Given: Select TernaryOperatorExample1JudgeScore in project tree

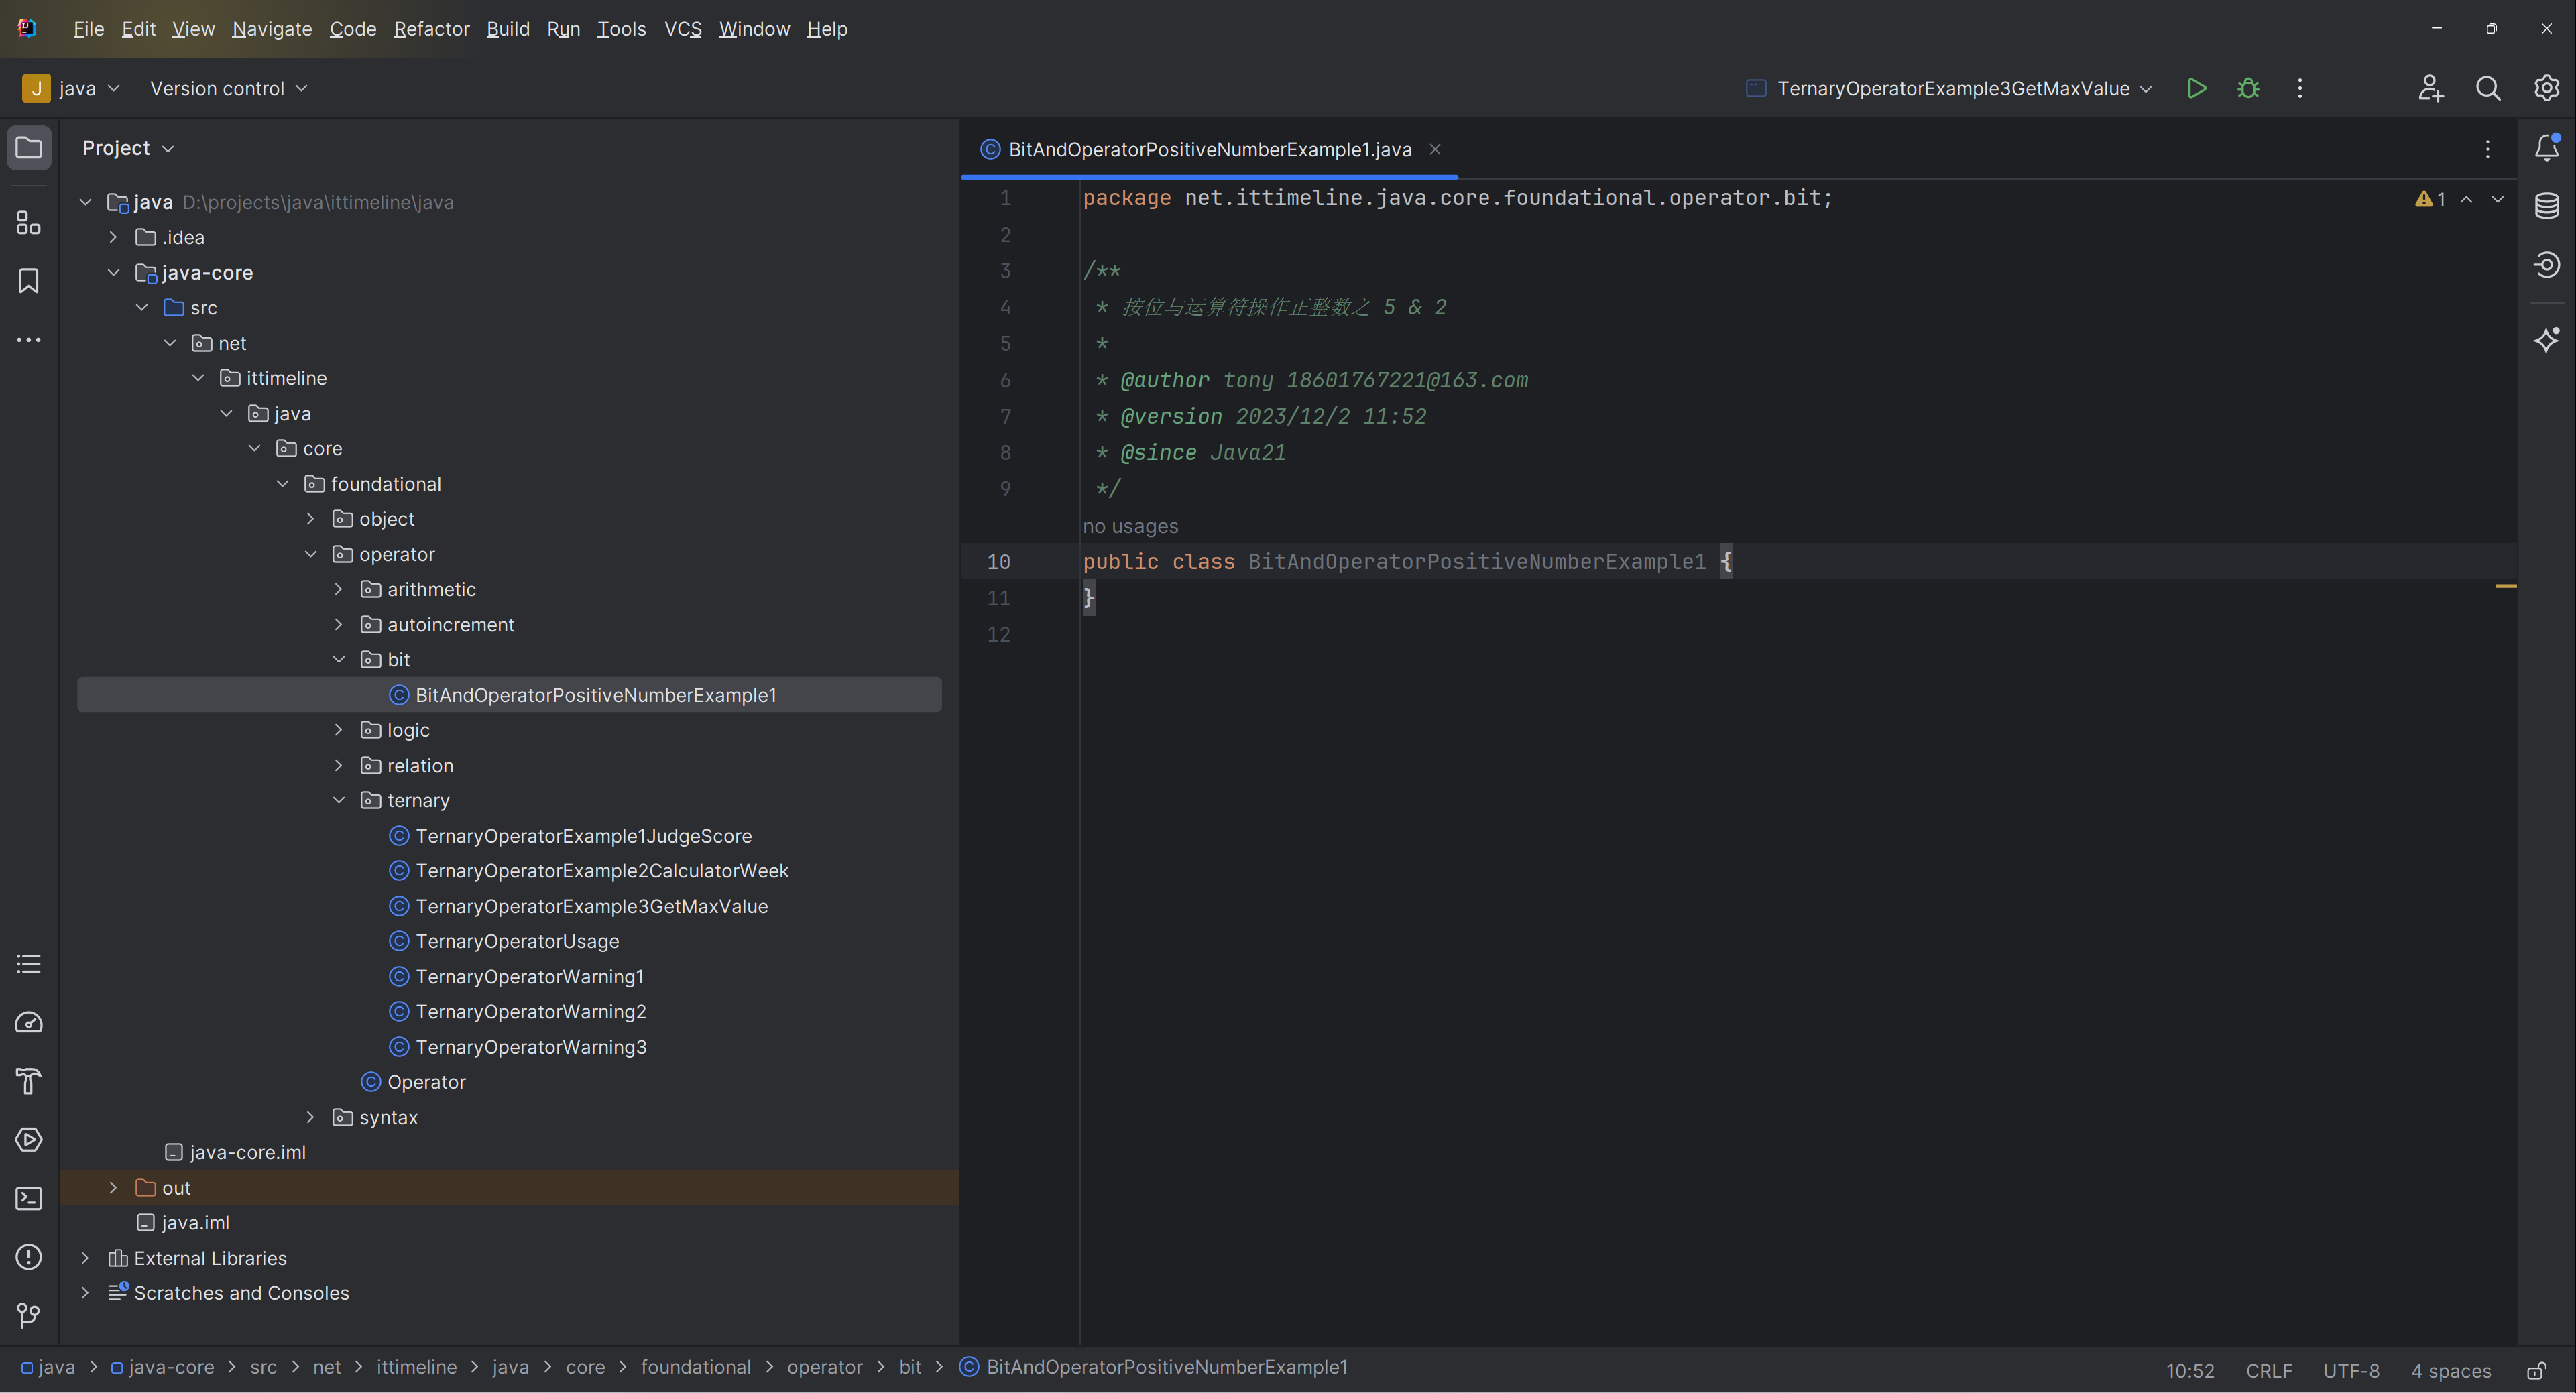Looking at the screenshot, I should tap(583, 836).
